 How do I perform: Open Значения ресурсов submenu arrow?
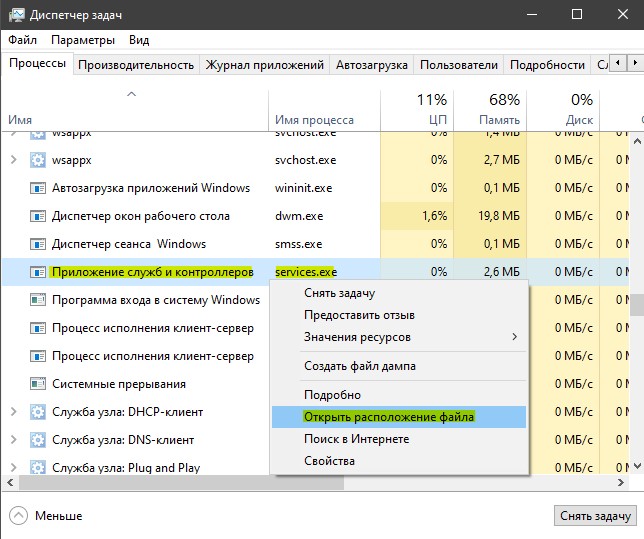tap(515, 337)
